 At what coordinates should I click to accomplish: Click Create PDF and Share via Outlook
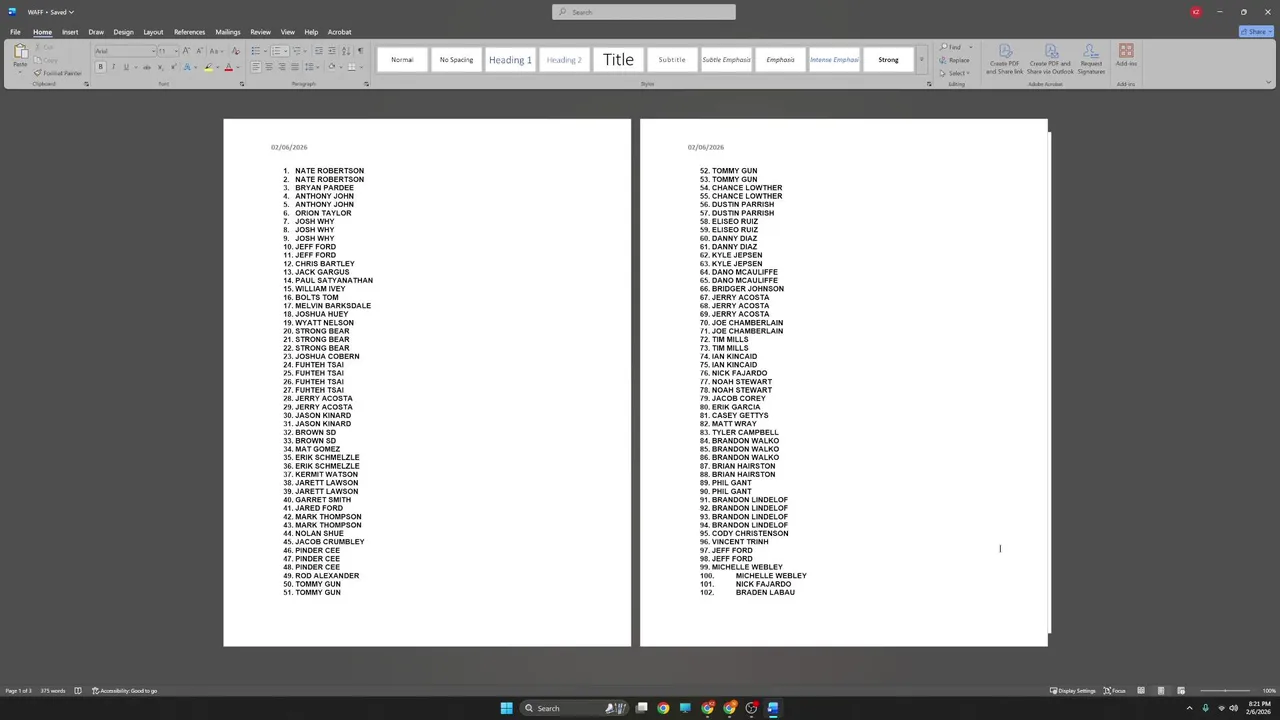coord(1050,60)
